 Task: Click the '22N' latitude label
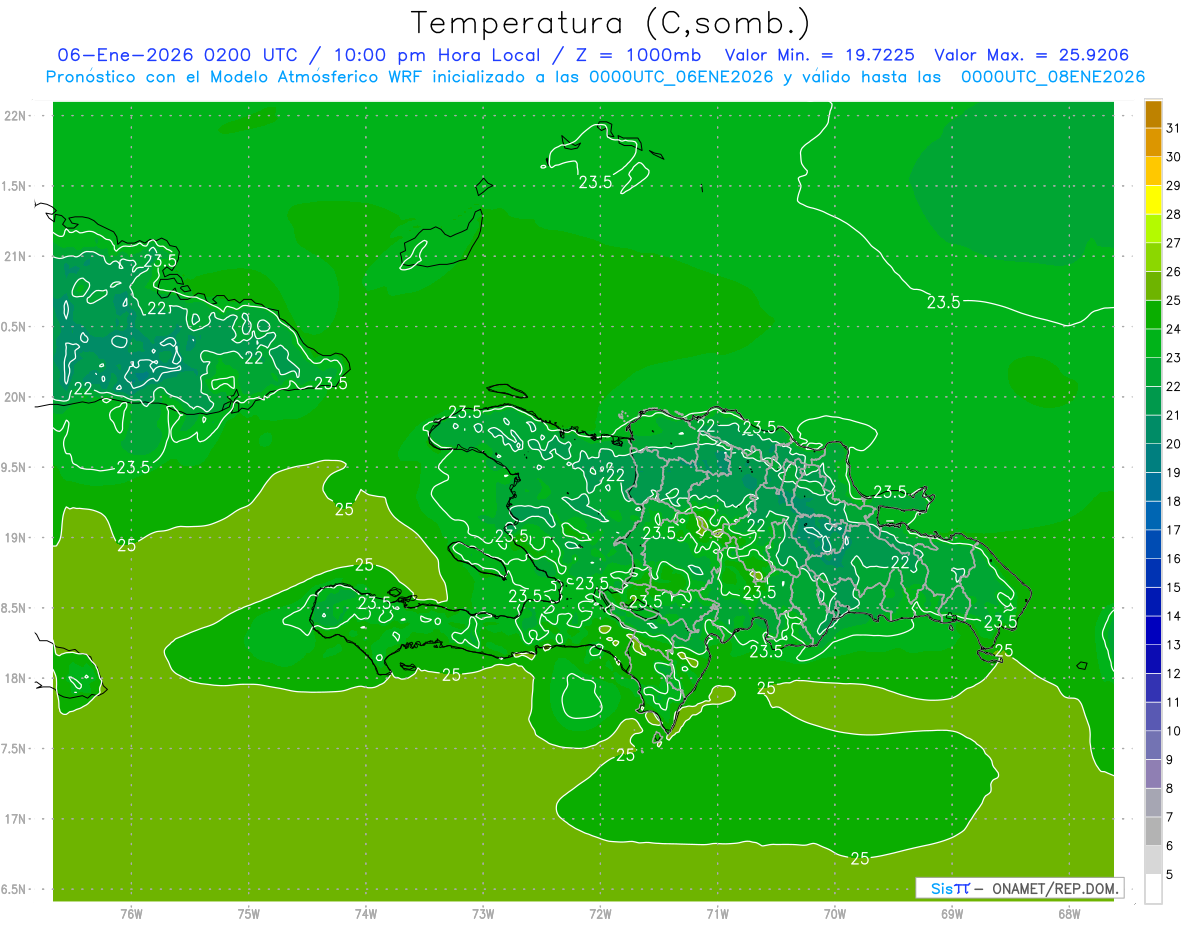[x=16, y=116]
